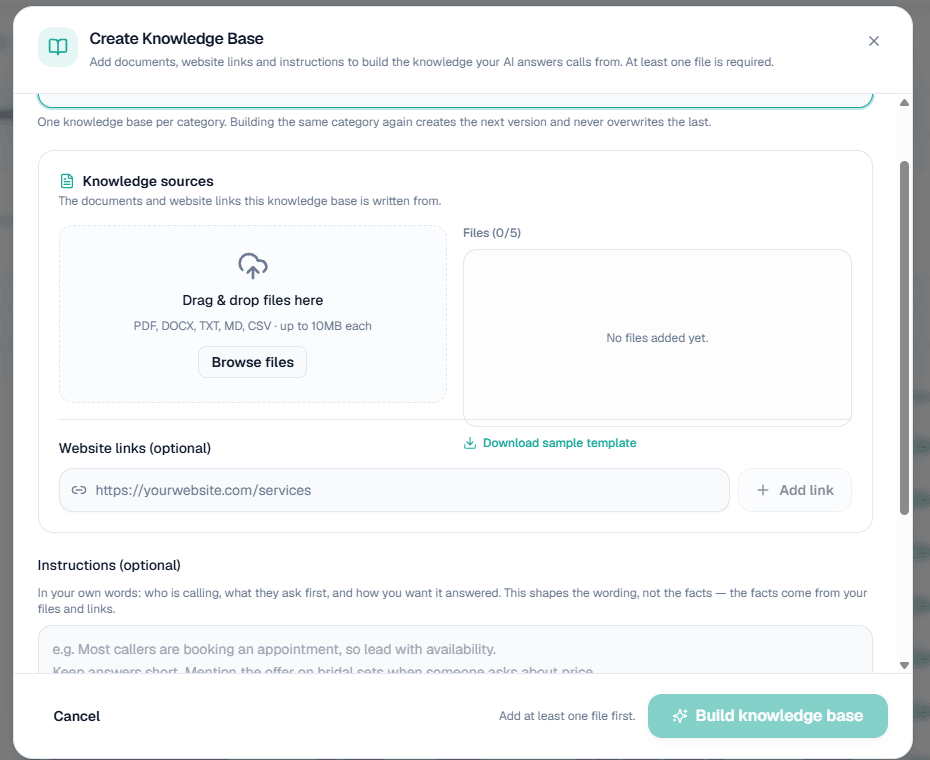Focus the Instructions text area

[455, 649]
